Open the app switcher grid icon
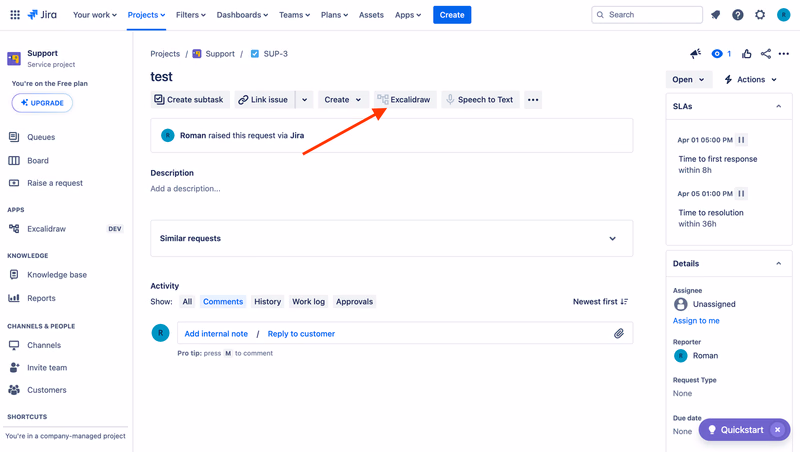The height and width of the screenshot is (452, 800). 15,15
